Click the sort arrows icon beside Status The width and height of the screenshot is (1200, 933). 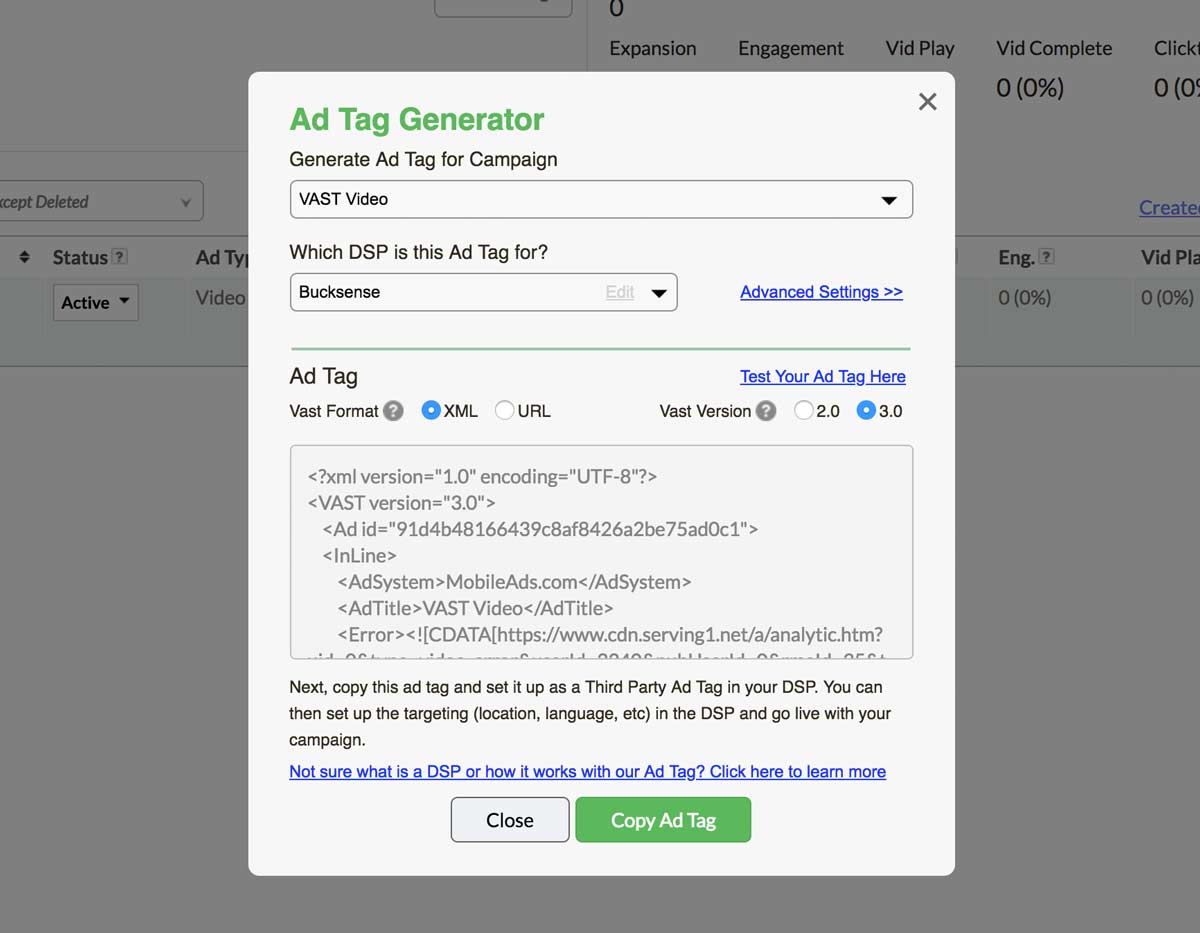[25, 258]
